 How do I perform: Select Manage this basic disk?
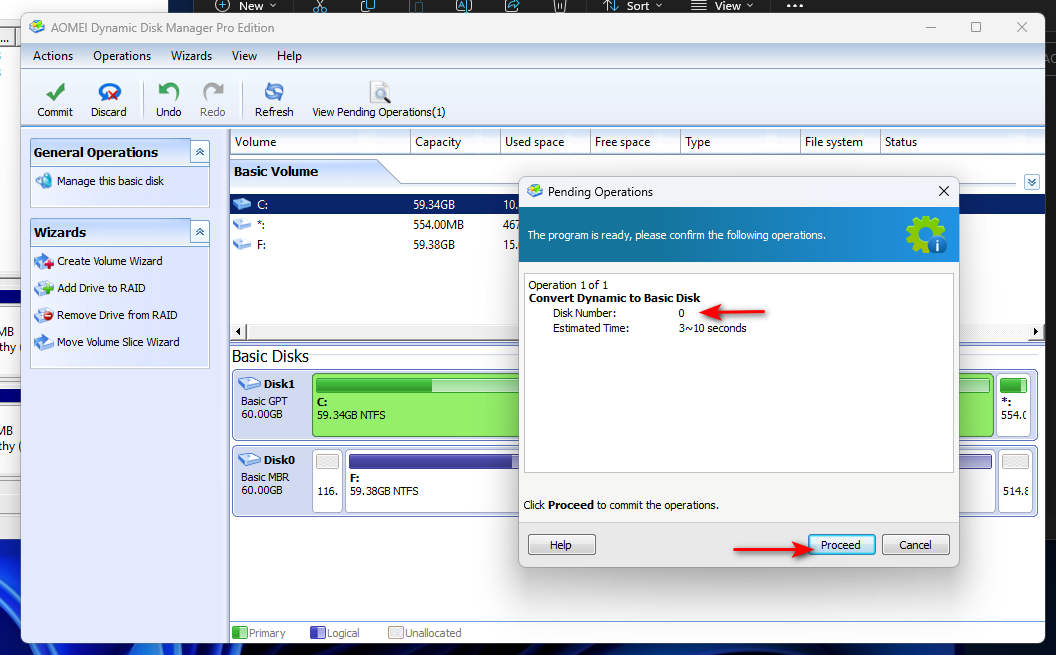click(110, 181)
